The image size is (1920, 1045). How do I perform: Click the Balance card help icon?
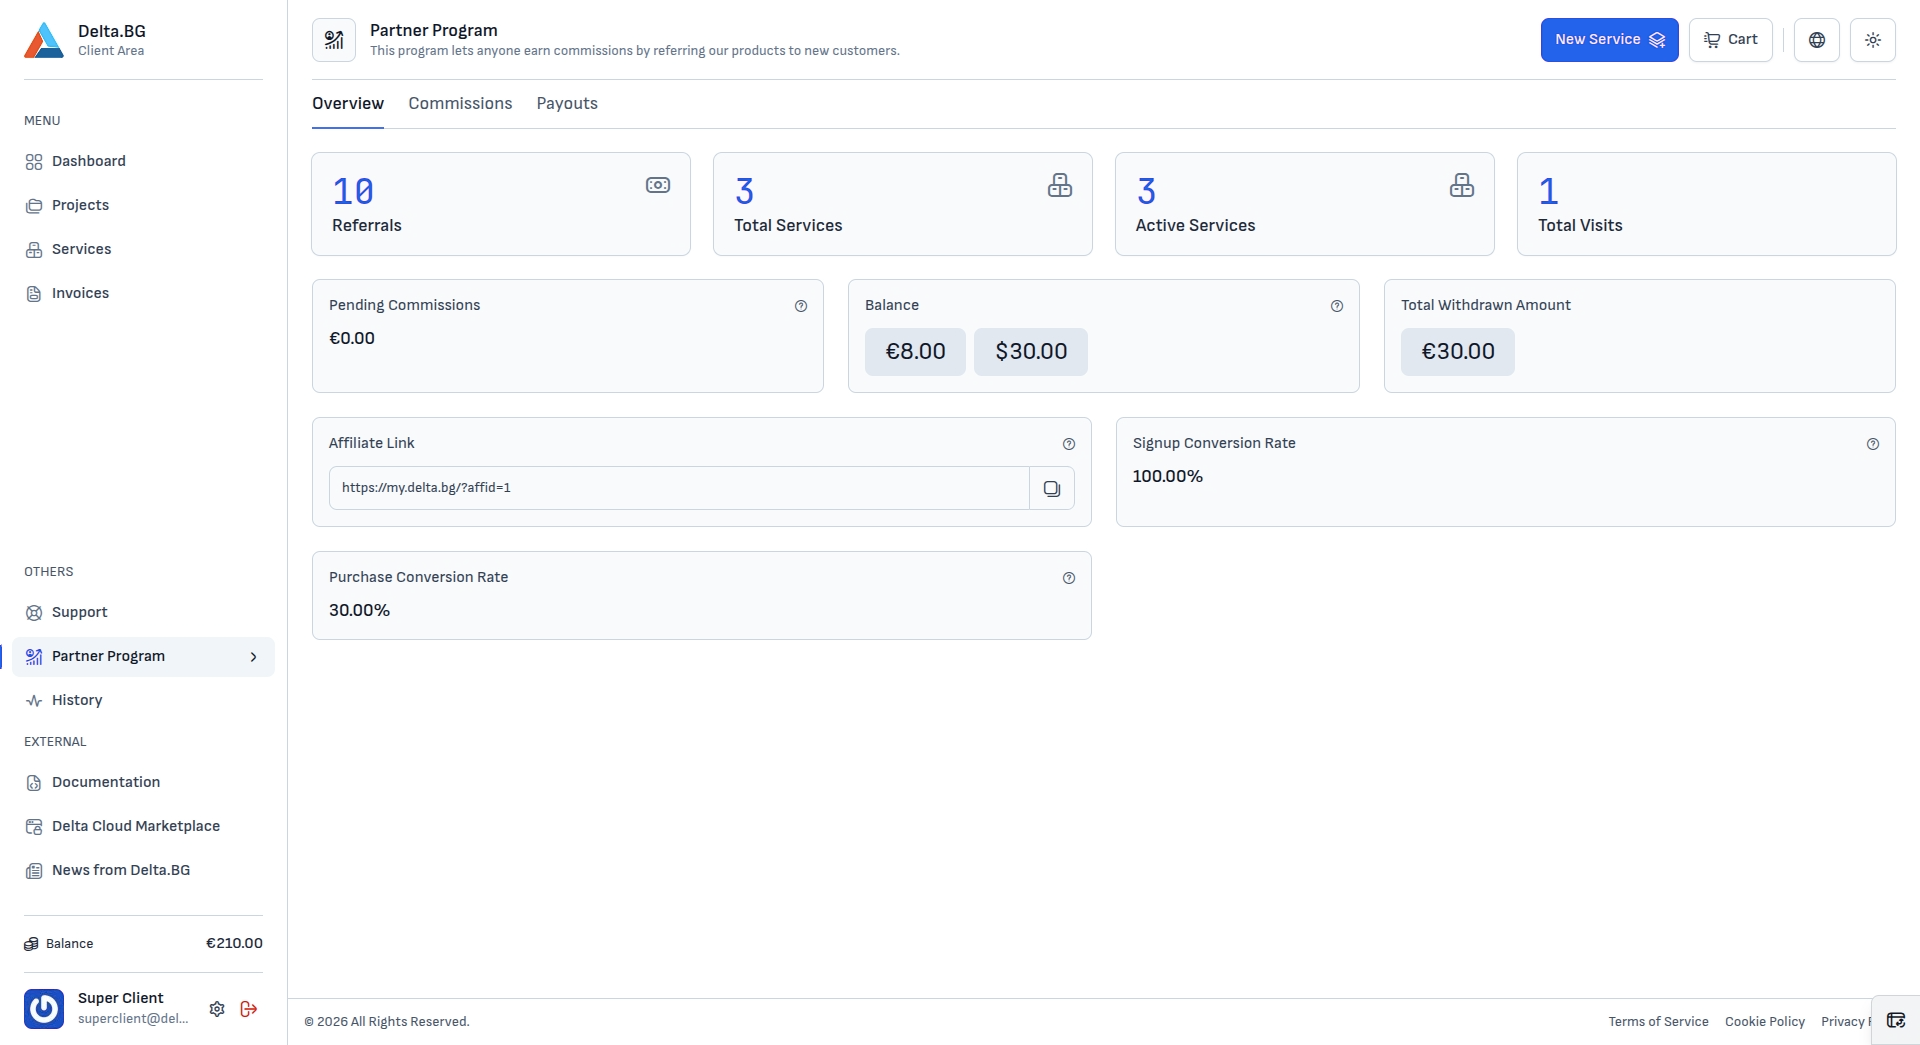[1337, 306]
